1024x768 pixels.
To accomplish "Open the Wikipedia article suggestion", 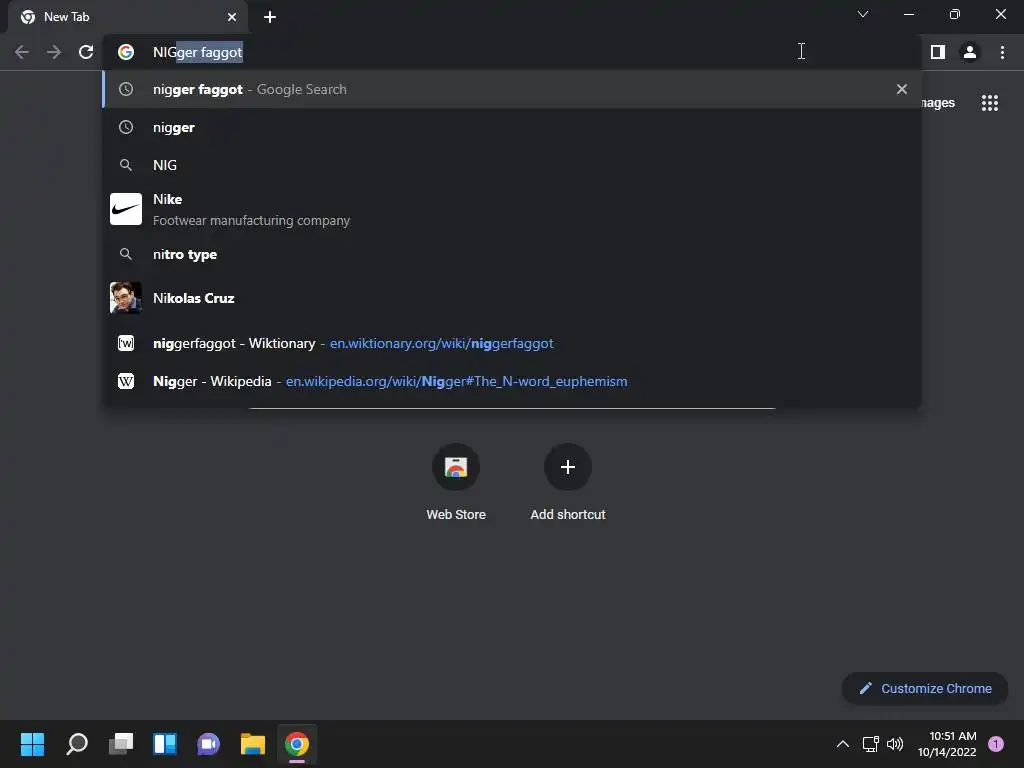I will (x=512, y=381).
